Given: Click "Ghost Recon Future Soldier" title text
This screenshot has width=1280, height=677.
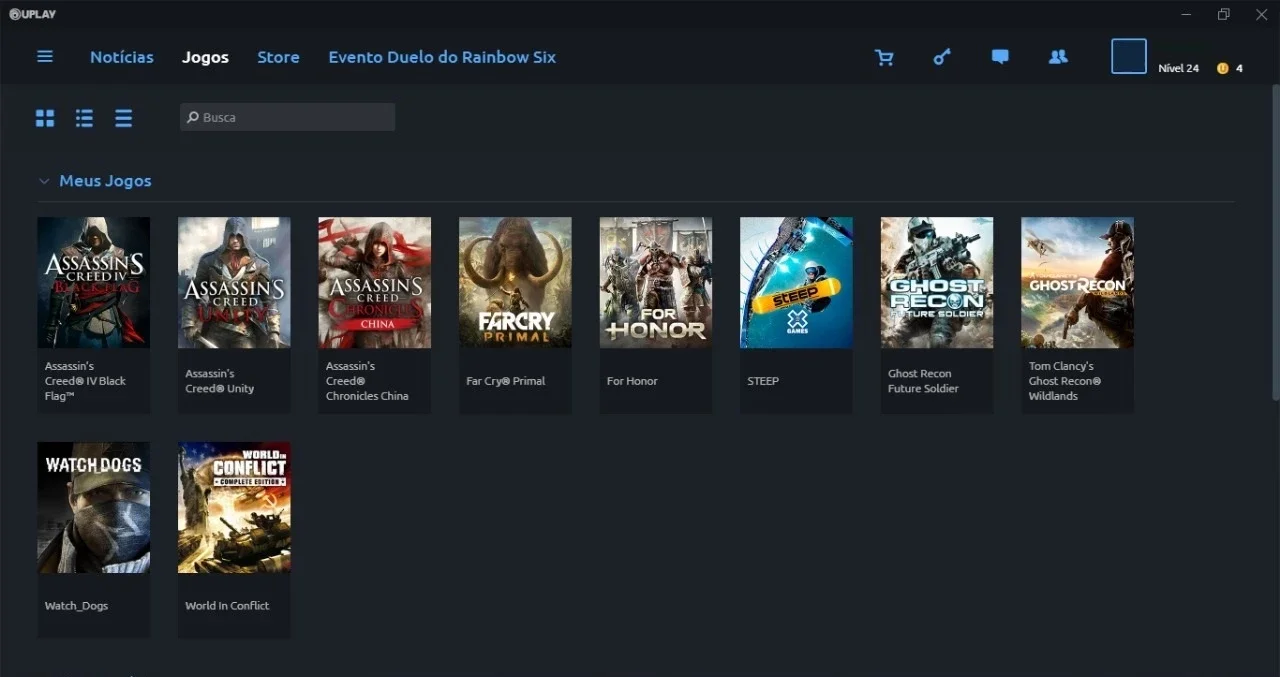Looking at the screenshot, I should coord(923,381).
